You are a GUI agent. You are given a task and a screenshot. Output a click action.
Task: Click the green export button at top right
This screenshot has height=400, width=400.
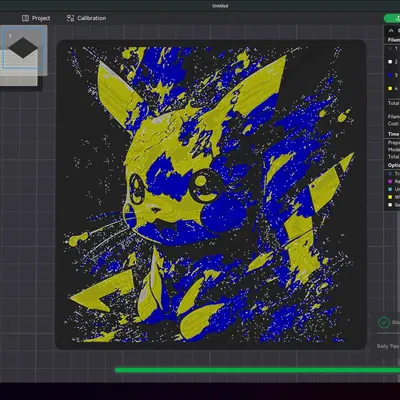[392, 18]
